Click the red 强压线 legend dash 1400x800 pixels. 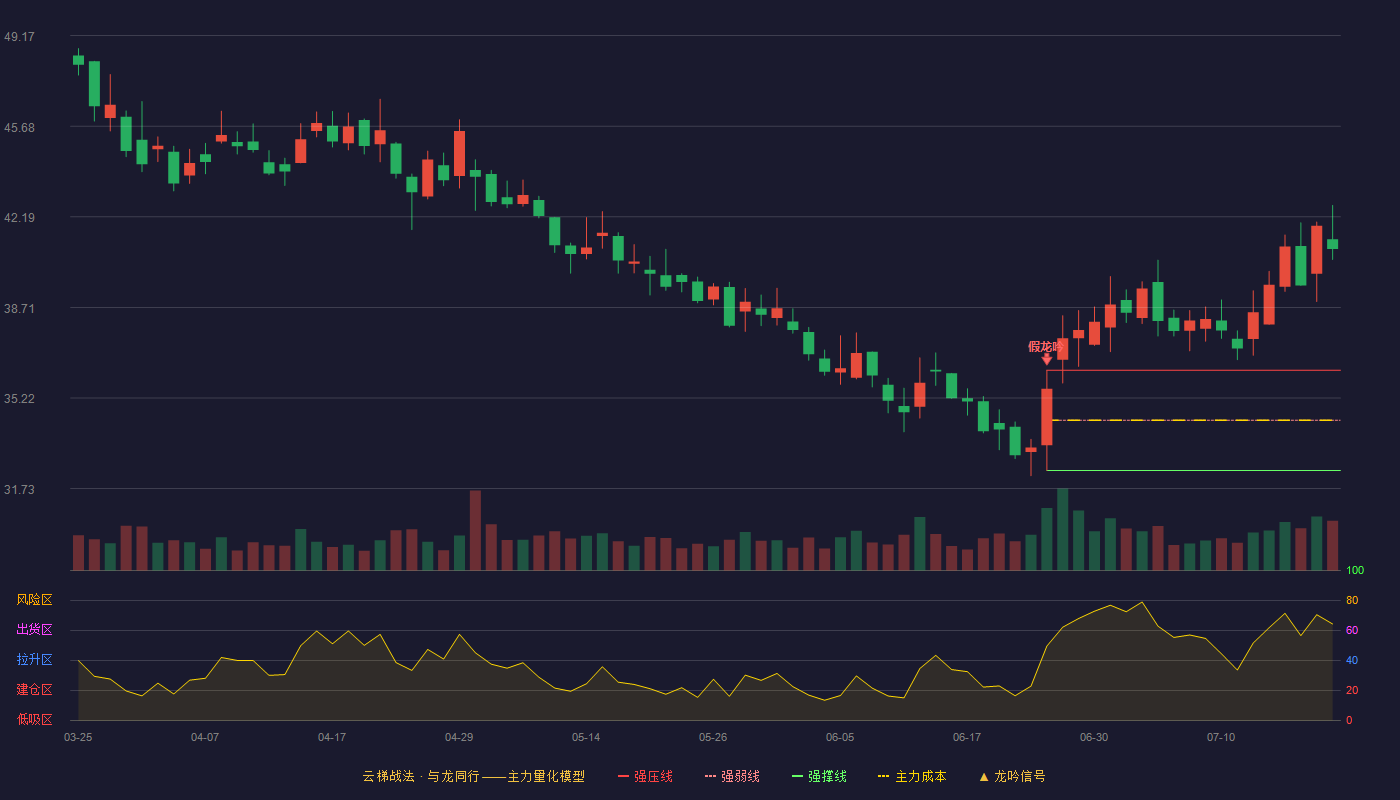[624, 776]
